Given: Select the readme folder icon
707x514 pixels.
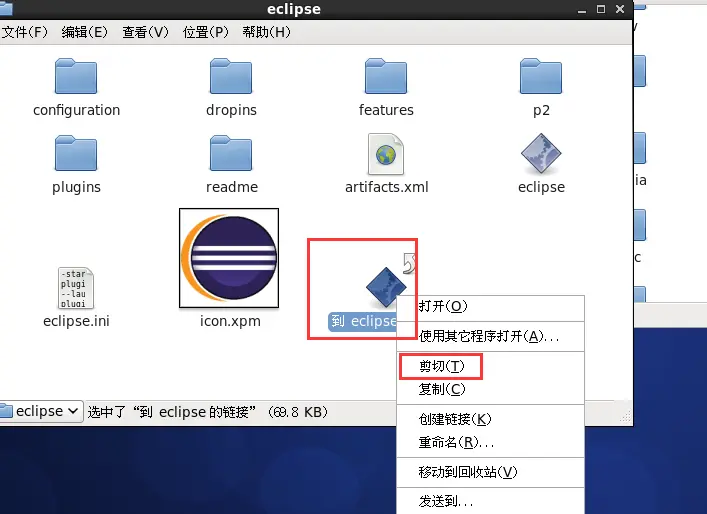Looking at the screenshot, I should coord(231,153).
